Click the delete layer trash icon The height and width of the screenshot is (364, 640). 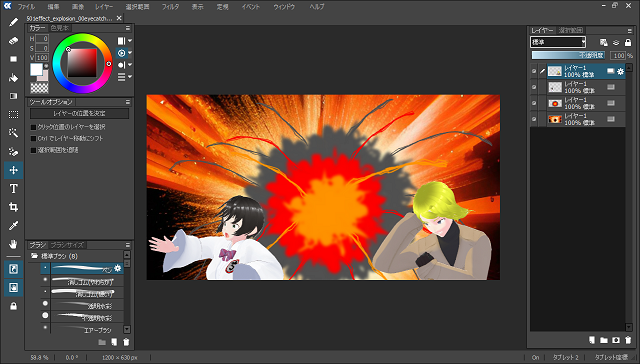(x=628, y=340)
